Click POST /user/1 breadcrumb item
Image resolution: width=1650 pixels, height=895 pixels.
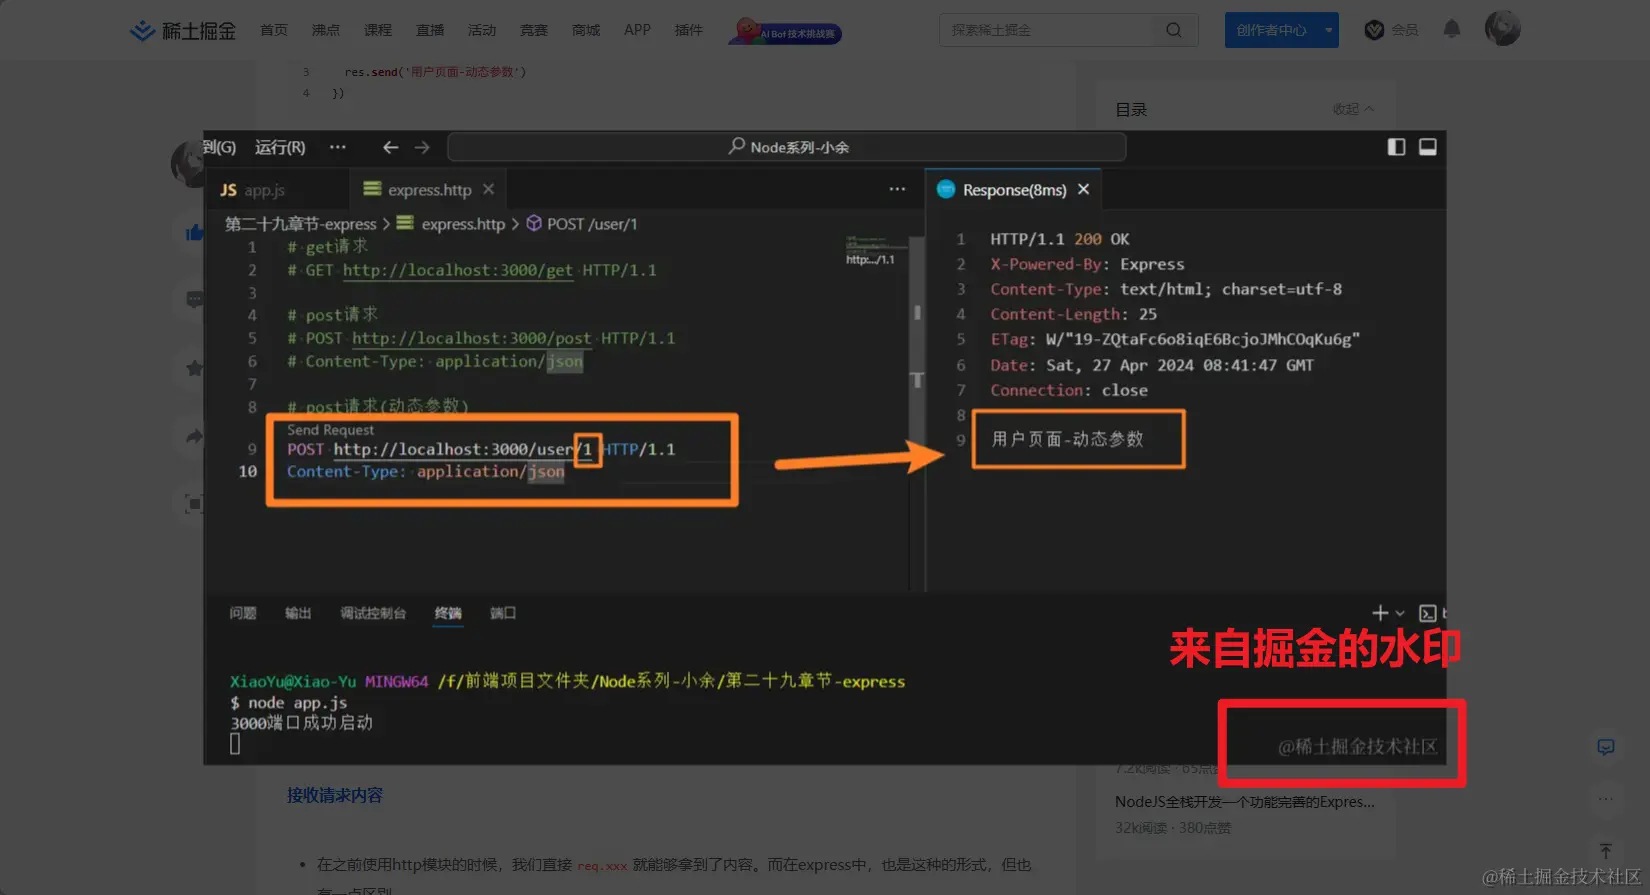[x=582, y=224]
